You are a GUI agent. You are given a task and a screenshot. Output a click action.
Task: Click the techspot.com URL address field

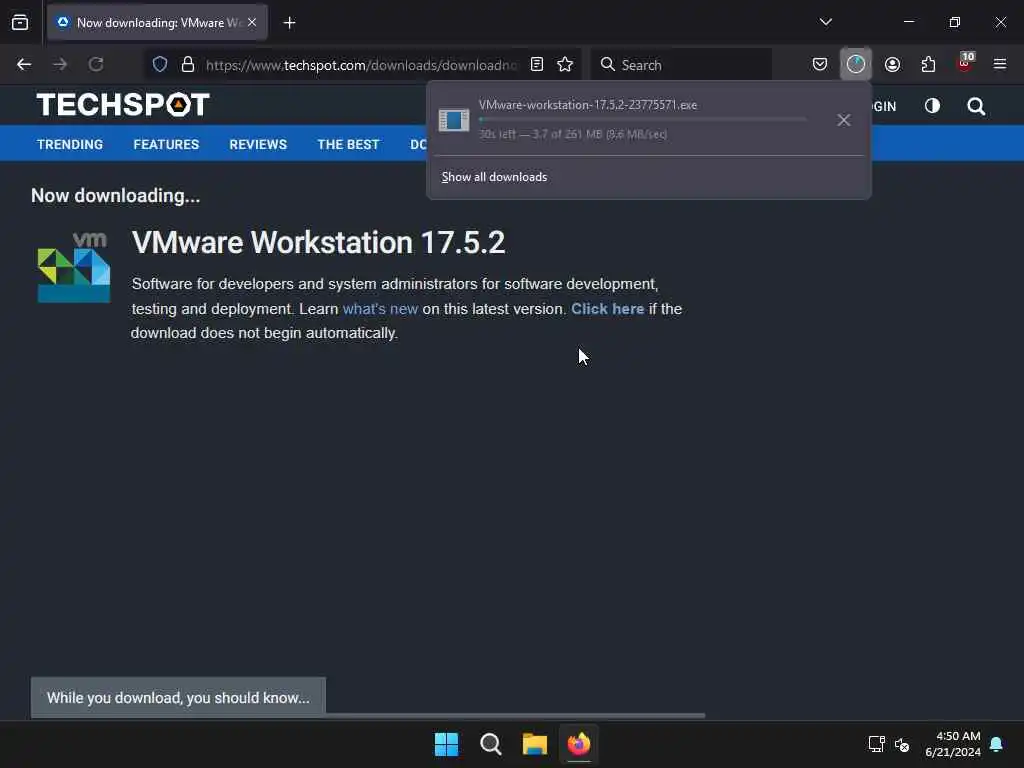pyautogui.click(x=361, y=65)
